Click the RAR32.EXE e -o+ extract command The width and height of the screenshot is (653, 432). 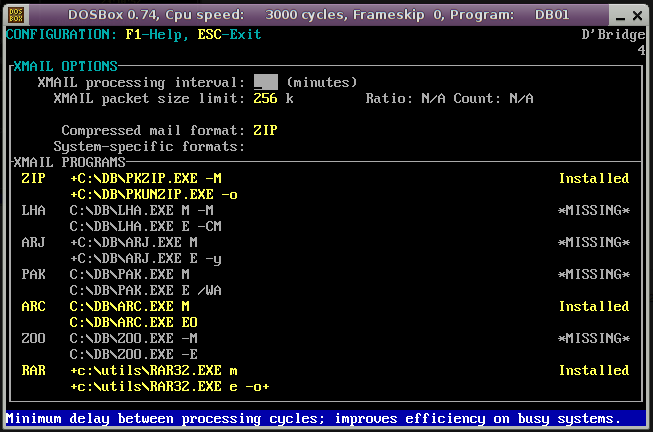tap(169, 386)
